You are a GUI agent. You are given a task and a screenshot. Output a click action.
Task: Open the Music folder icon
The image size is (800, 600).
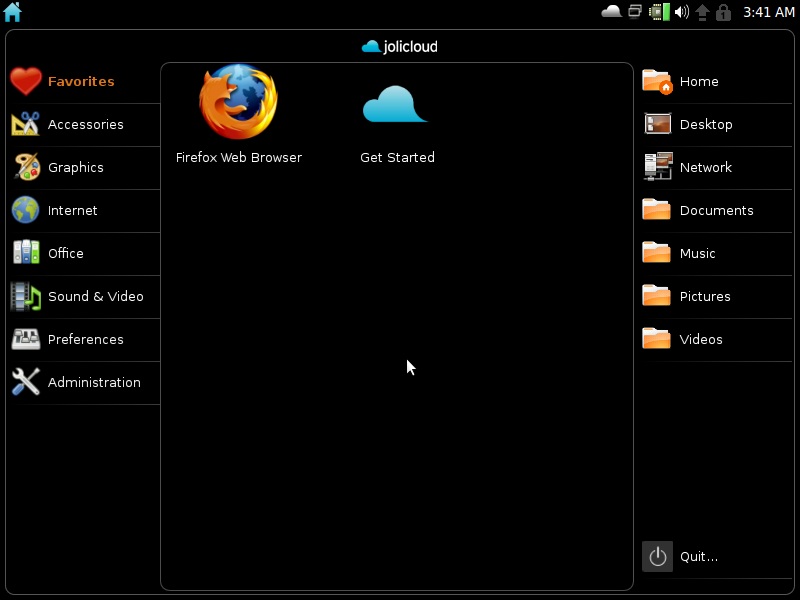click(656, 252)
